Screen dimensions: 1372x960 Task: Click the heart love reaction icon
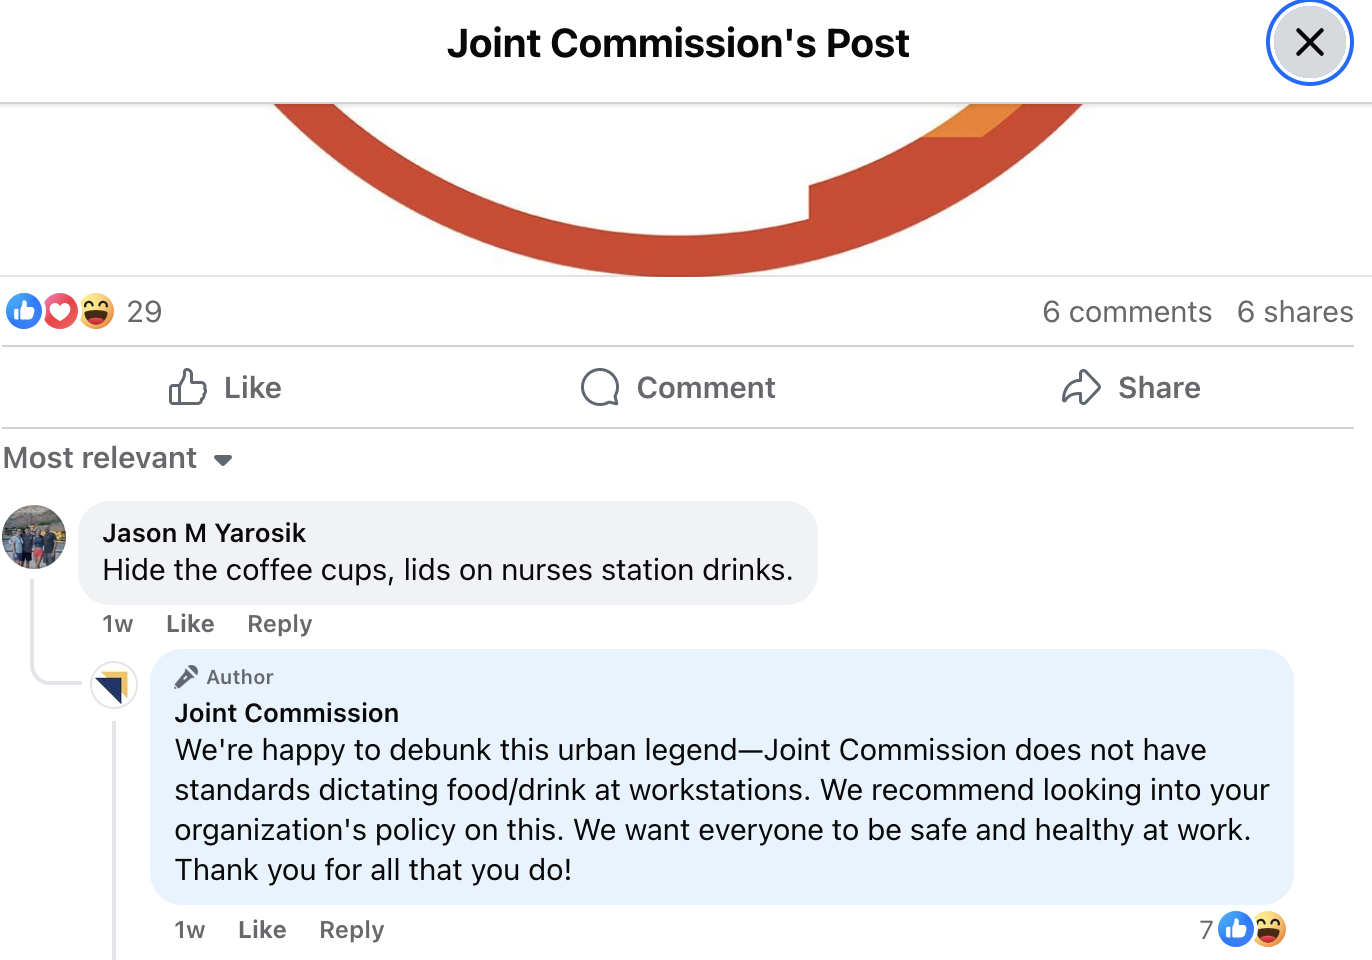point(60,311)
